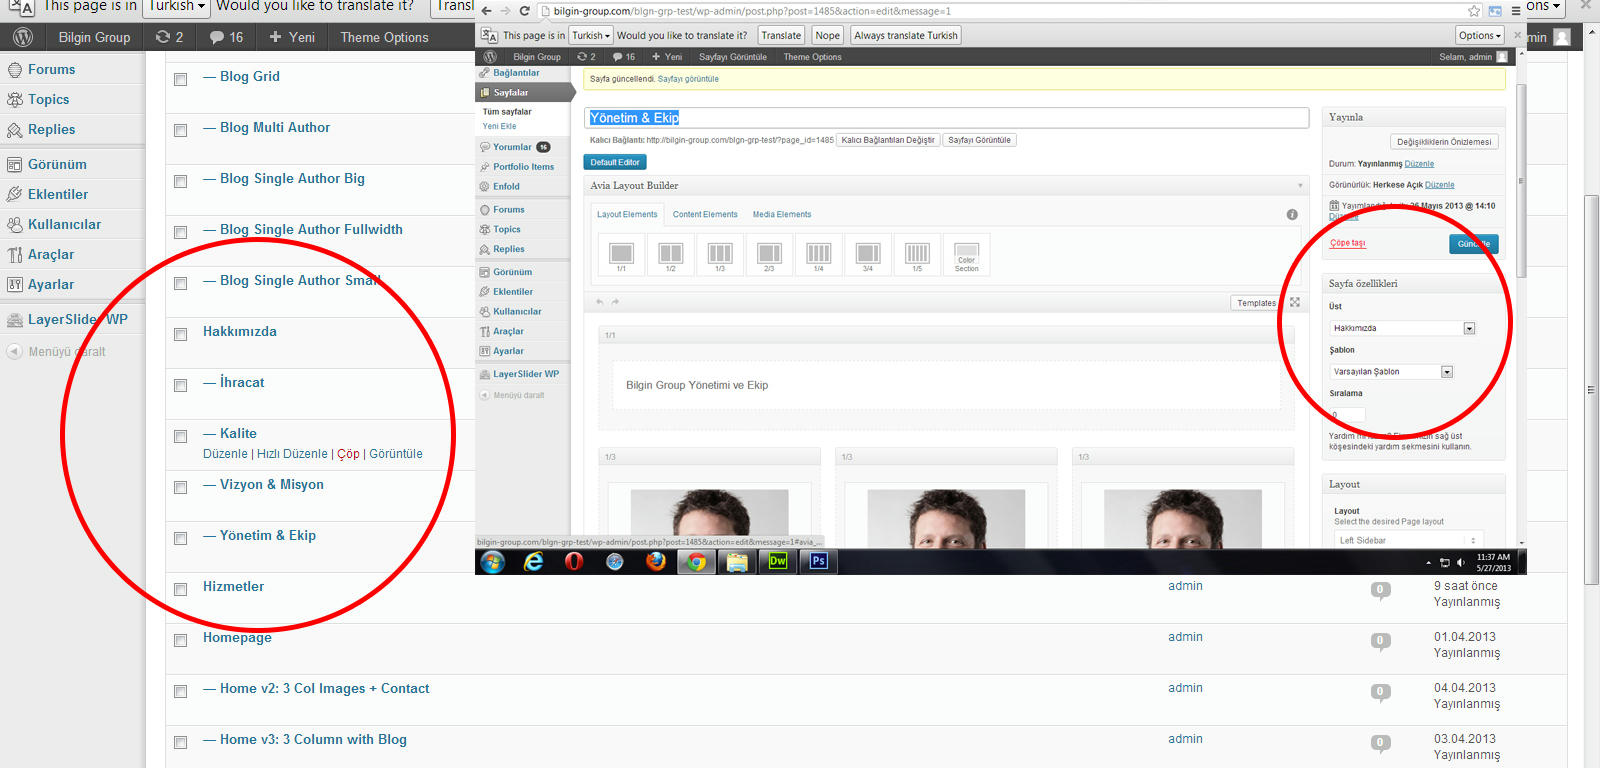Select the 1/1 full-width layout element
The width and height of the screenshot is (1600, 768).
[x=621, y=254]
